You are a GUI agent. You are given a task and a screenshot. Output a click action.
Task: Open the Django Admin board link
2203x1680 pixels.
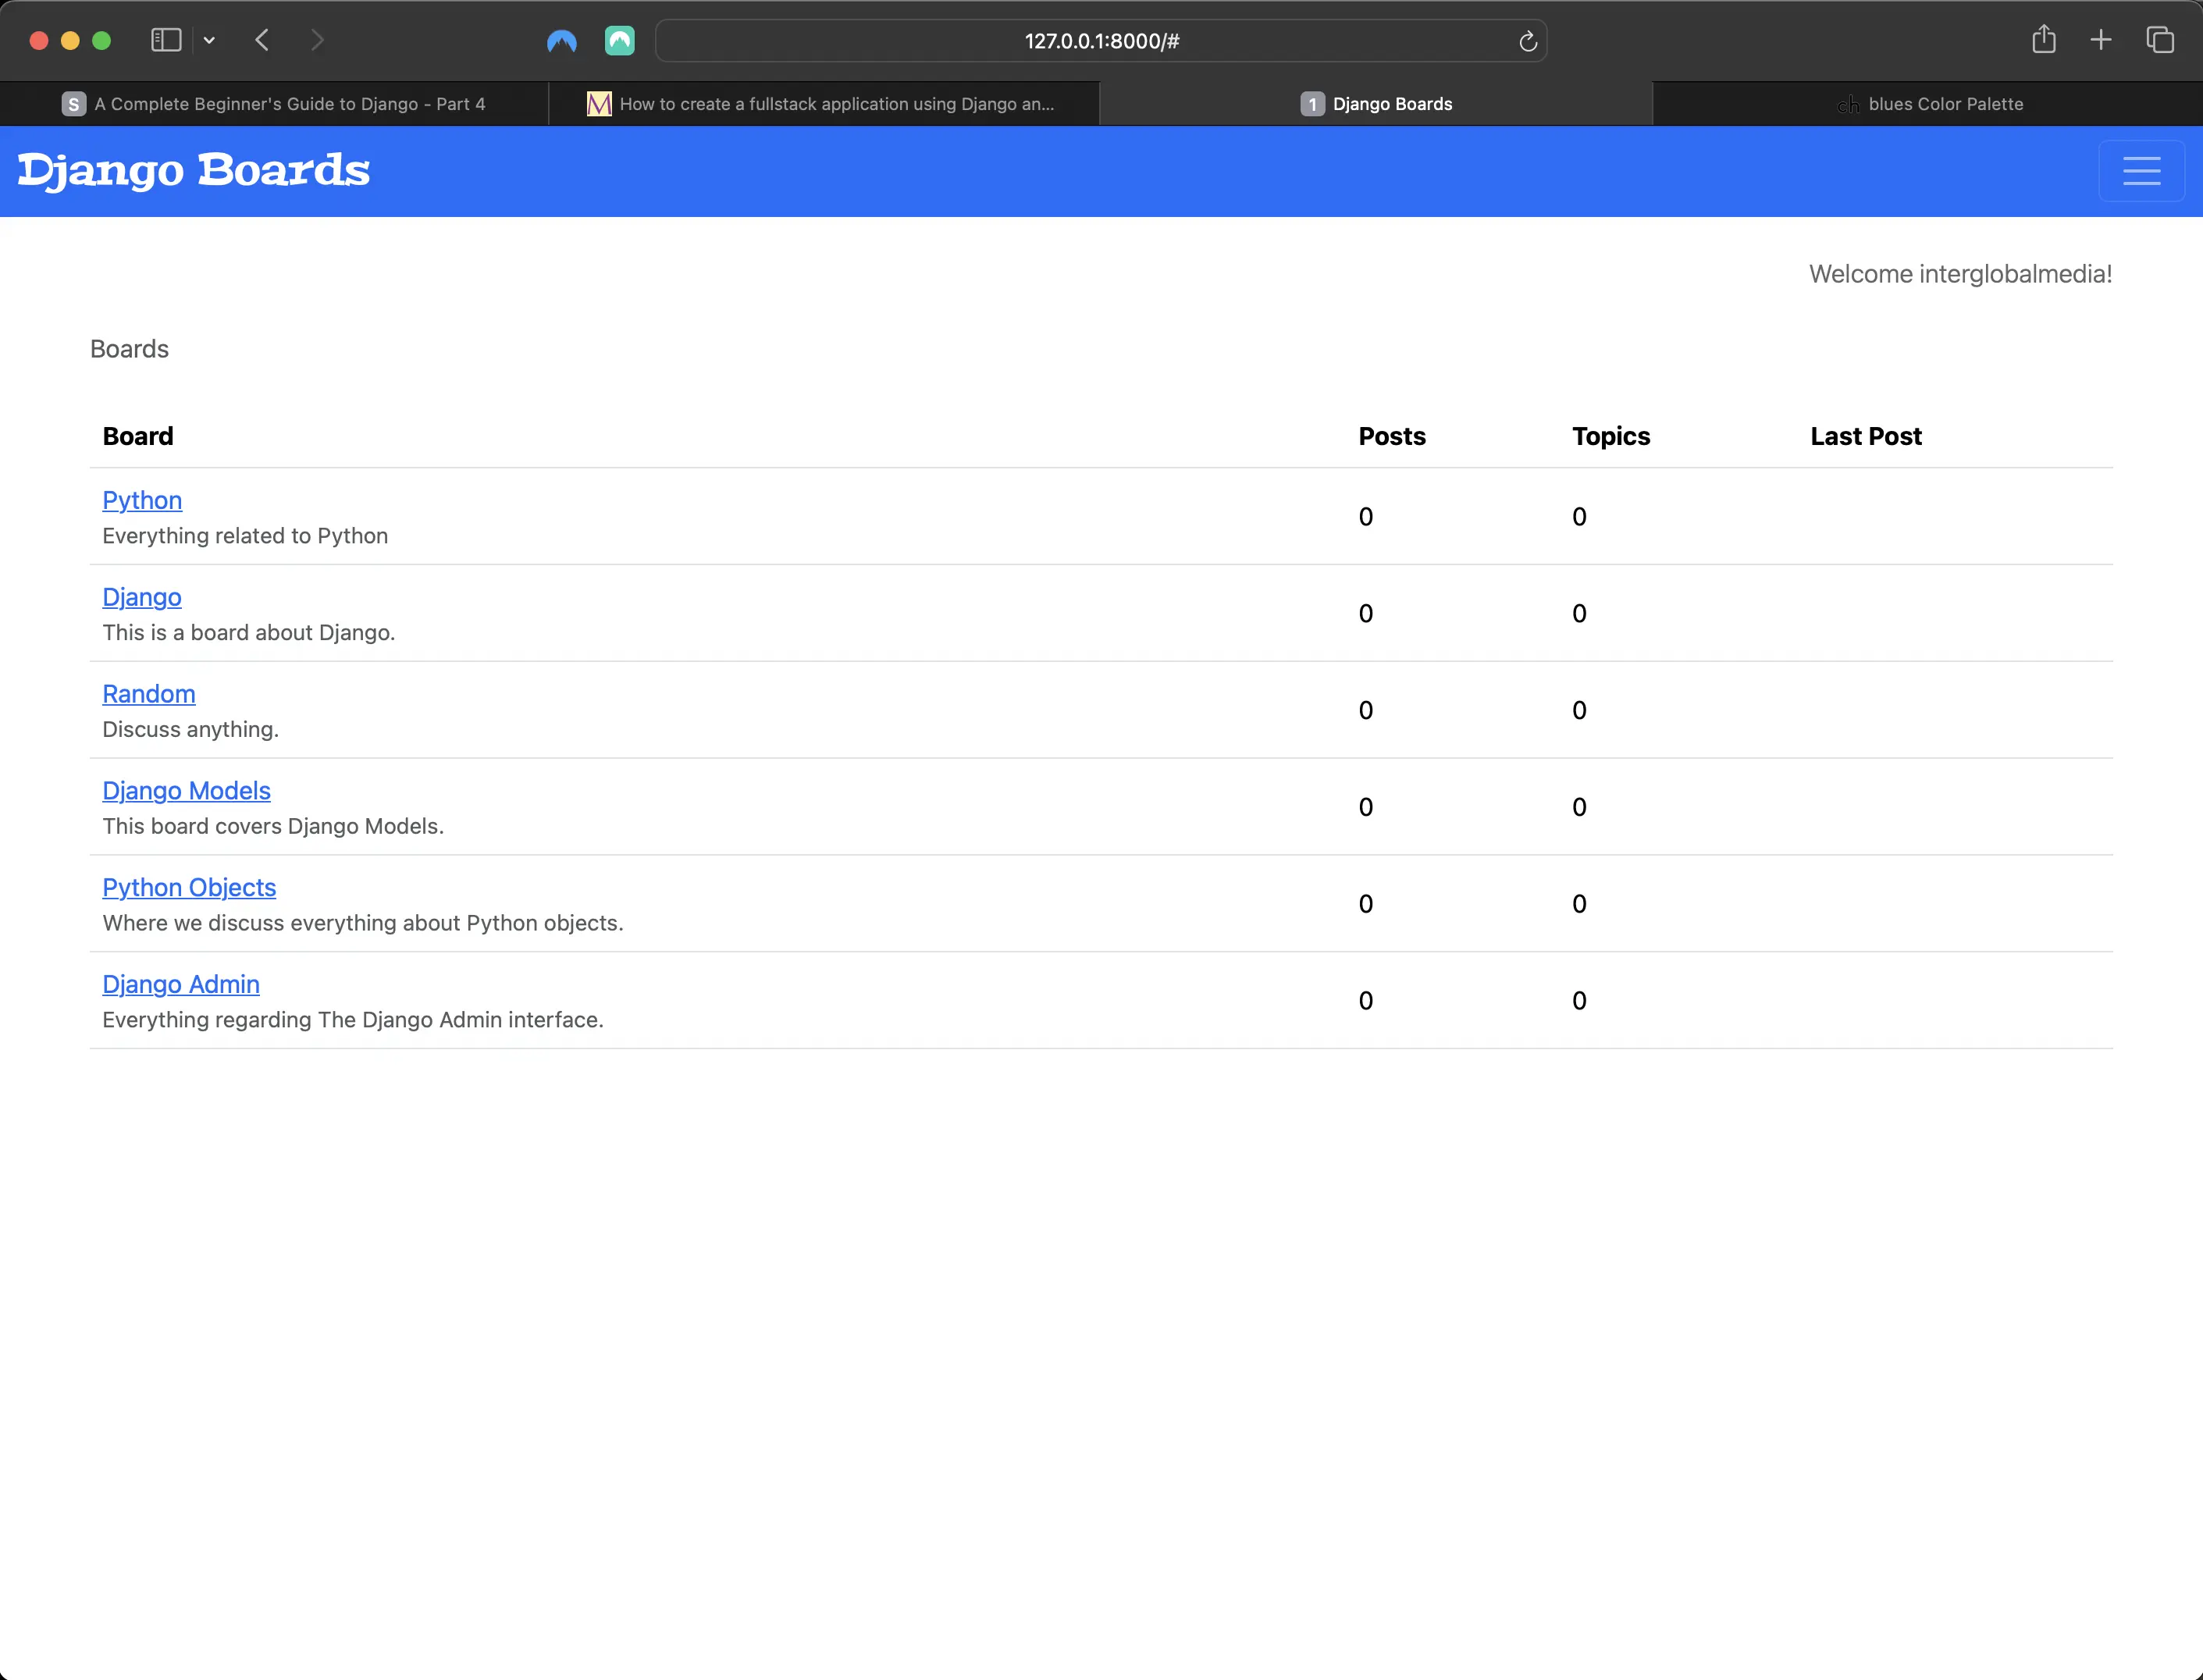(x=181, y=985)
